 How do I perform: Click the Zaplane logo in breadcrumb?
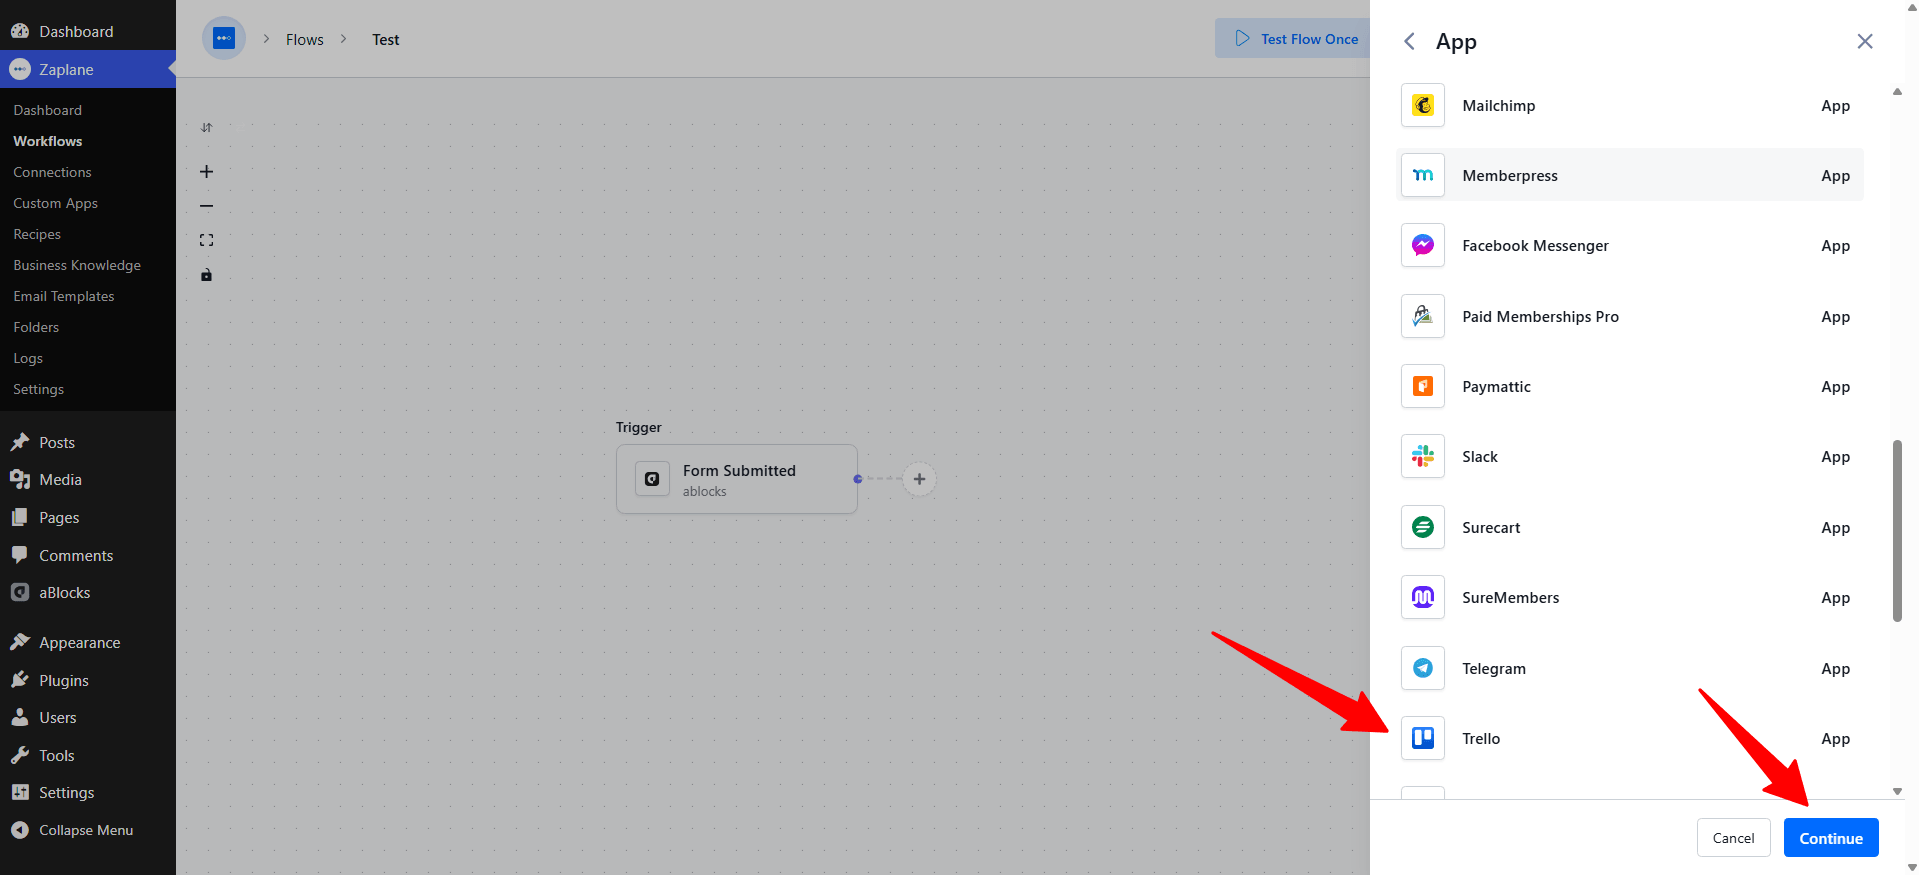(224, 39)
